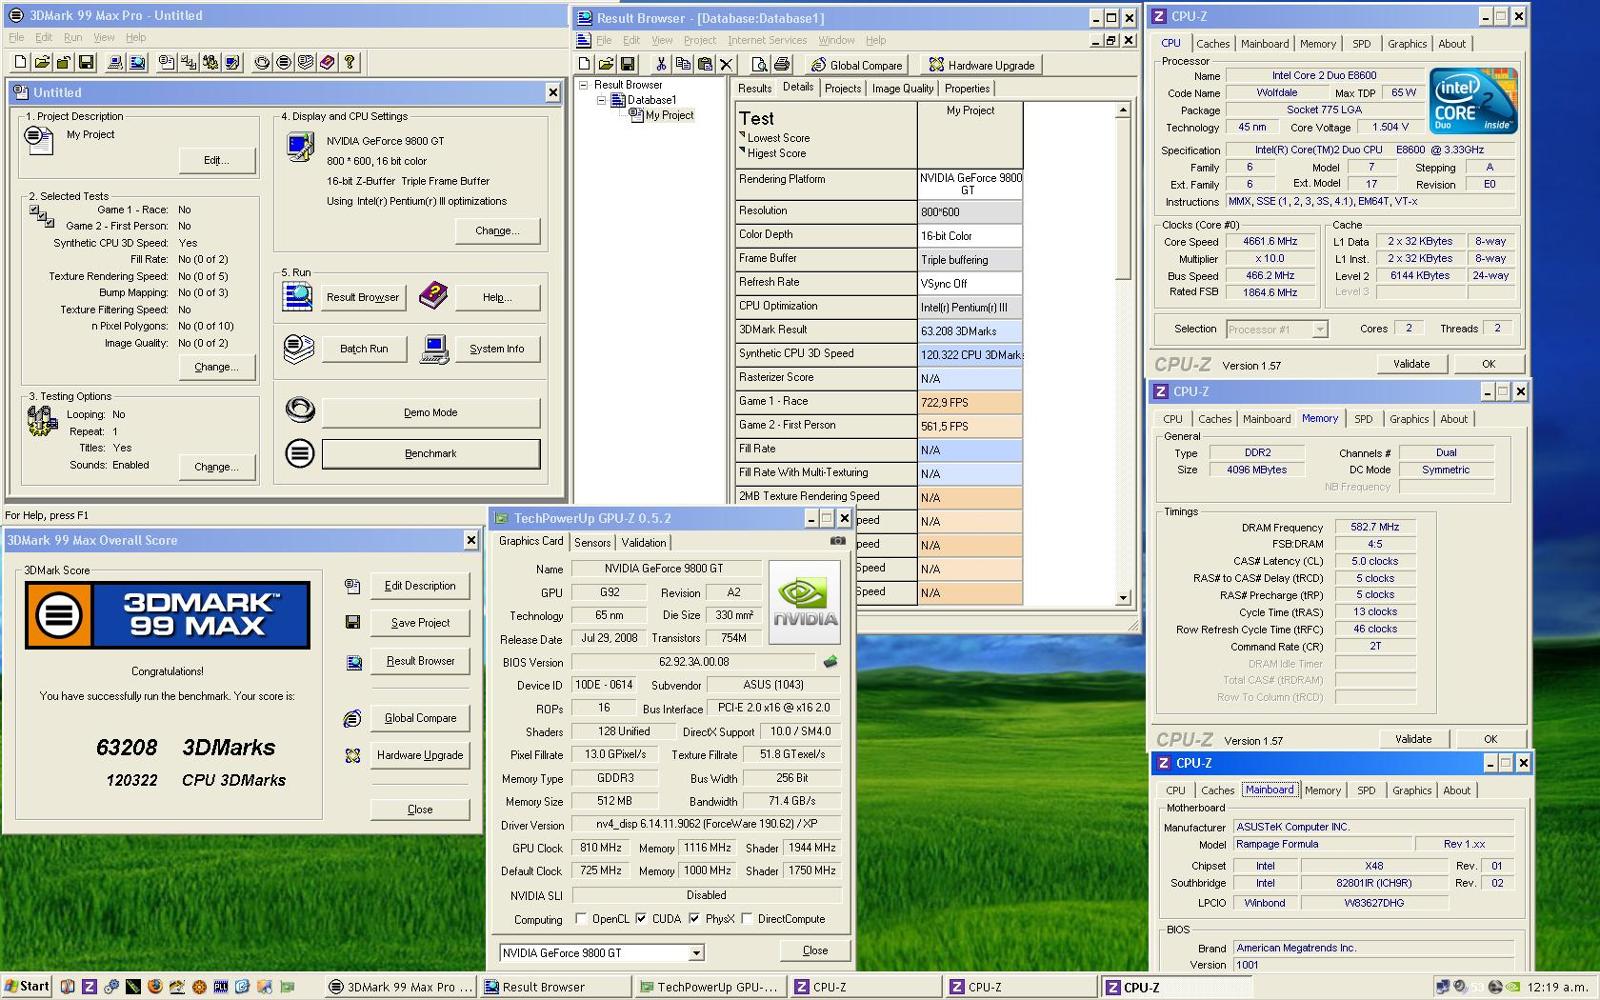
Task: Click scroll up arrow in Result Browser details
Action: coord(1123,110)
